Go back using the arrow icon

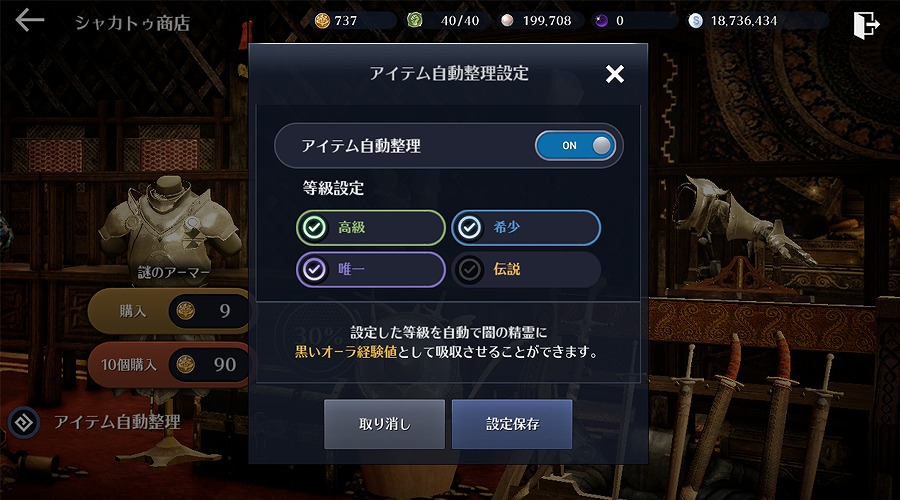(29, 21)
